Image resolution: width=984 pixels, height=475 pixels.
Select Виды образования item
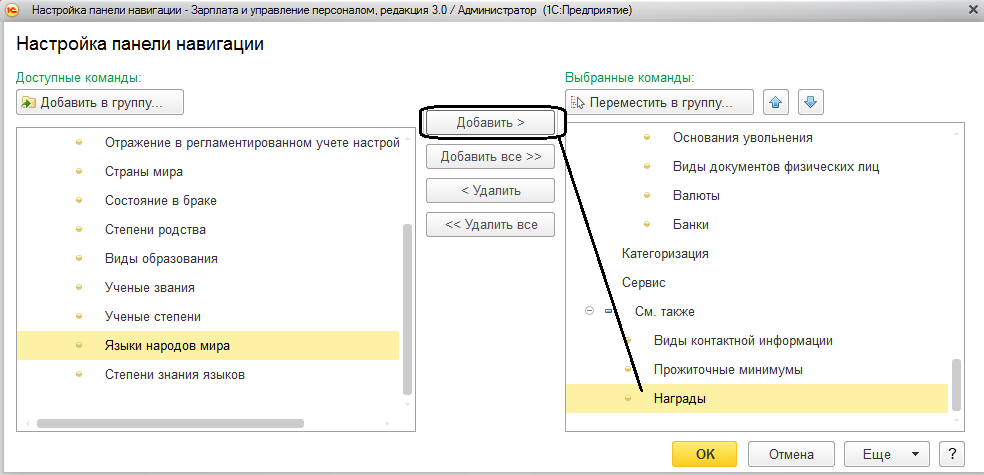(x=161, y=259)
